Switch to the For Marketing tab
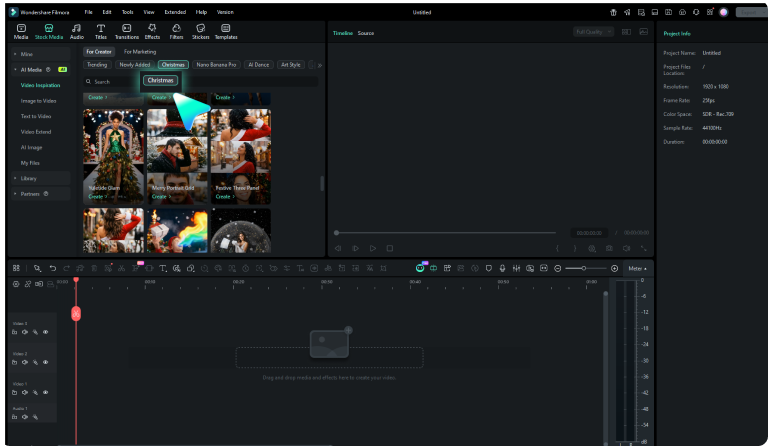This screenshot has height=446, width=768. 140,51
